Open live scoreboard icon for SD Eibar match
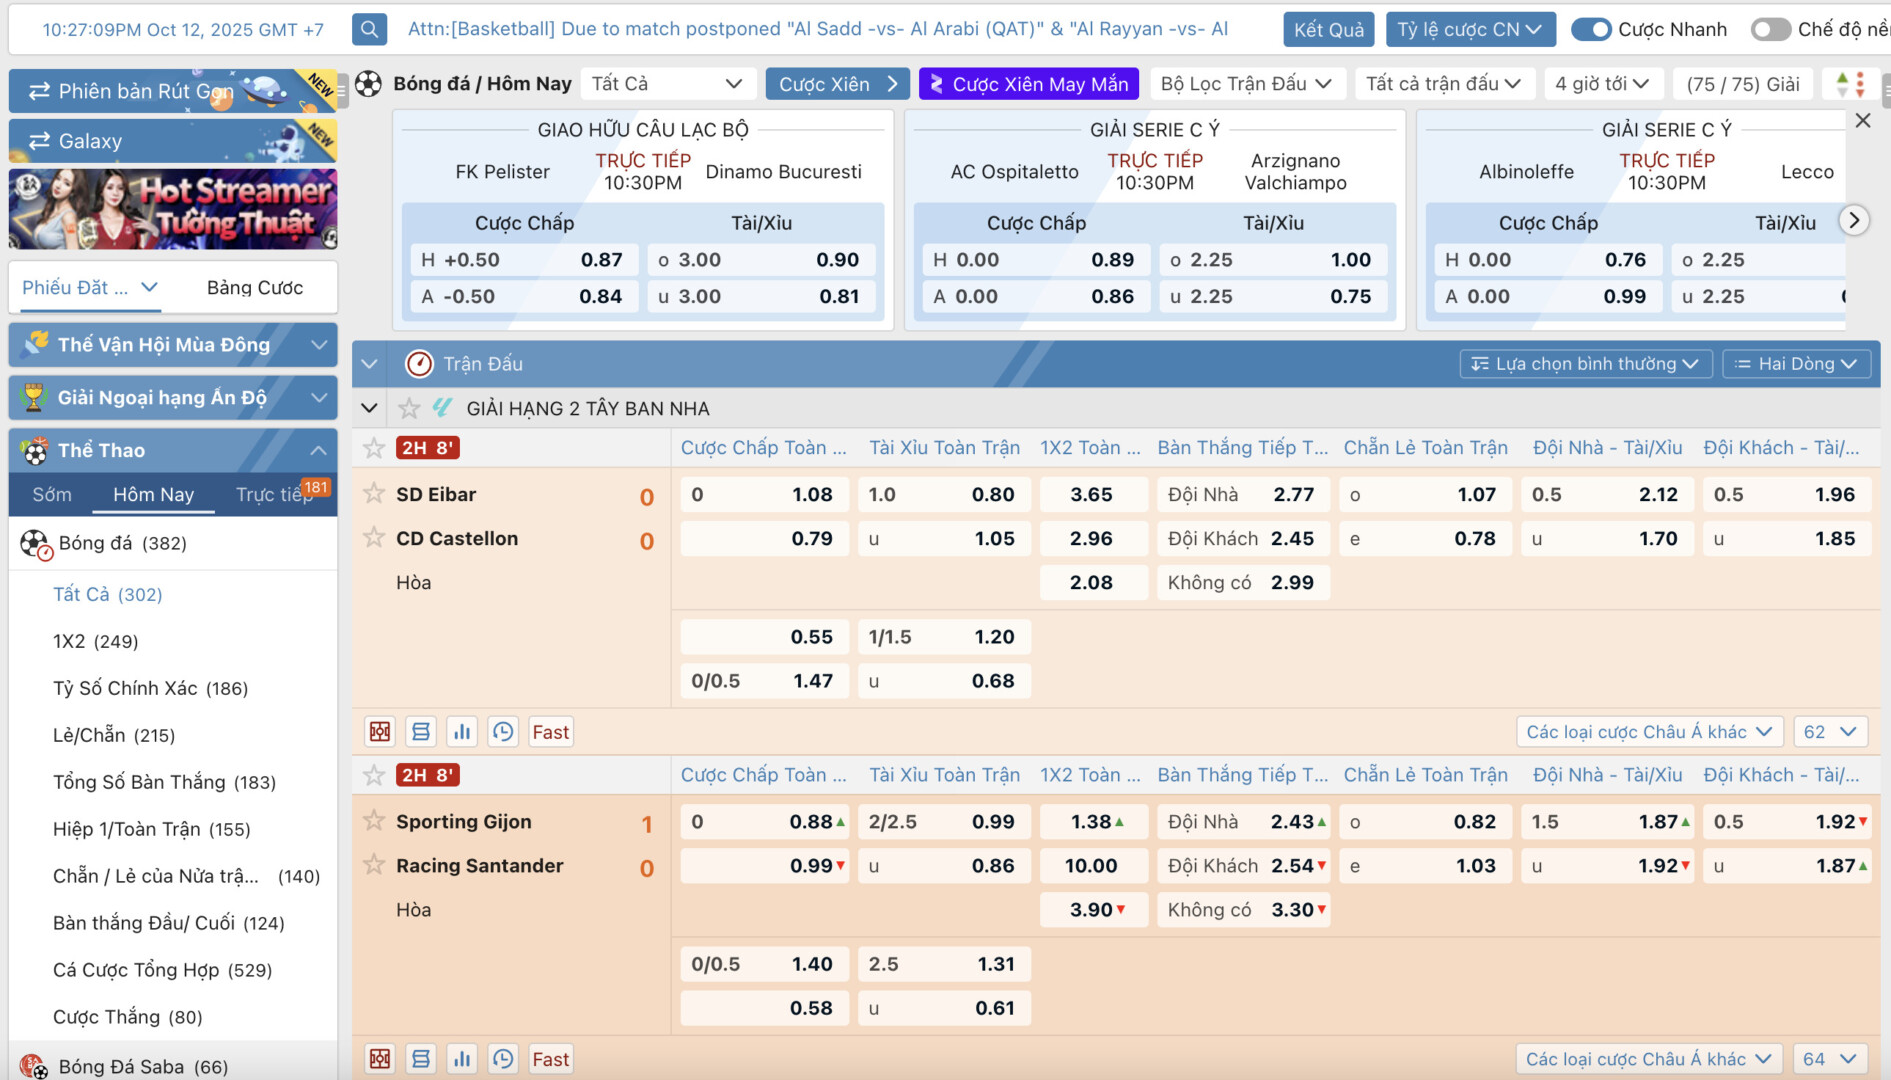 point(380,732)
